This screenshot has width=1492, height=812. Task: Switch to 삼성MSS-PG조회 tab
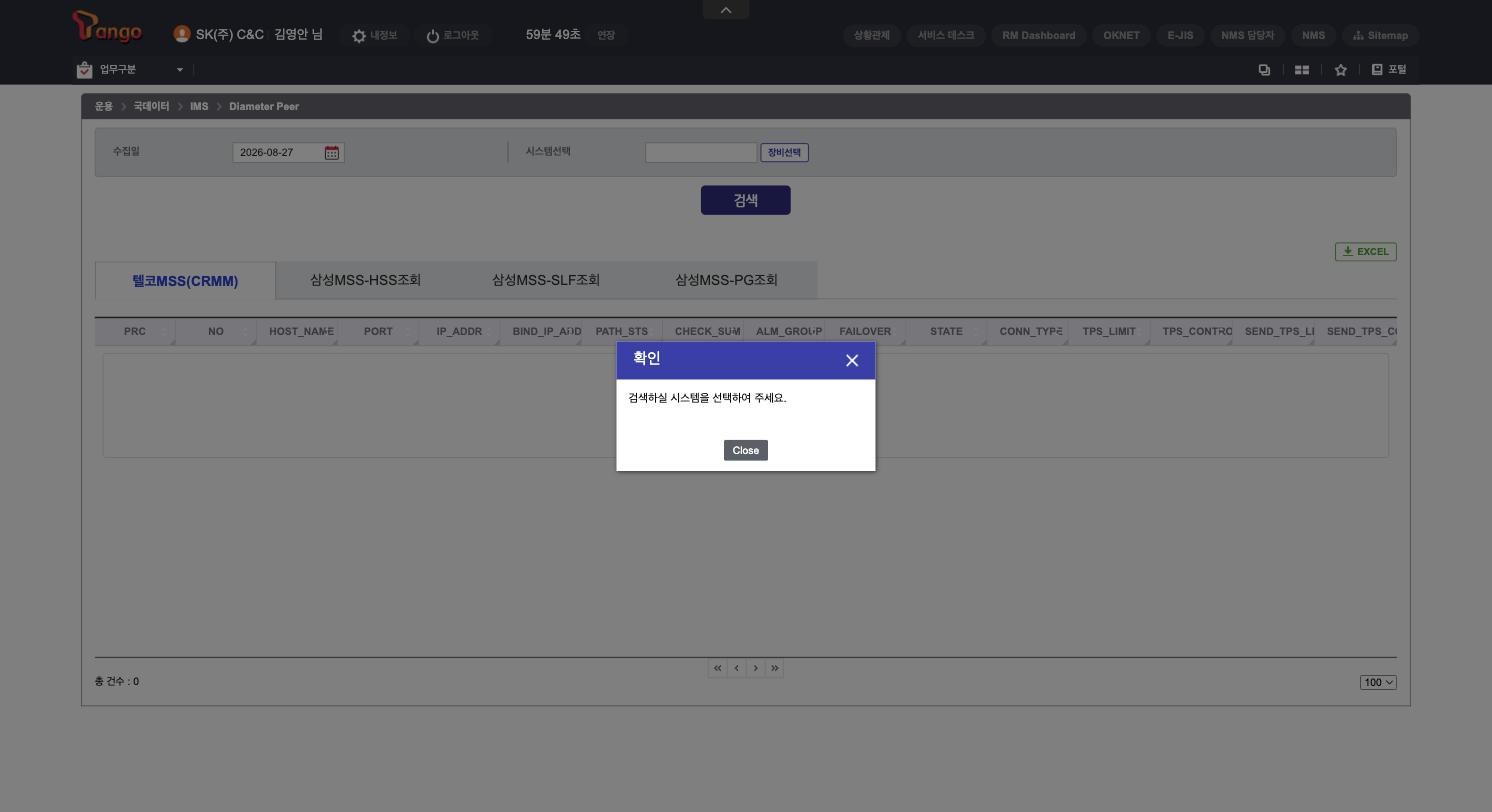pyautogui.click(x=726, y=280)
